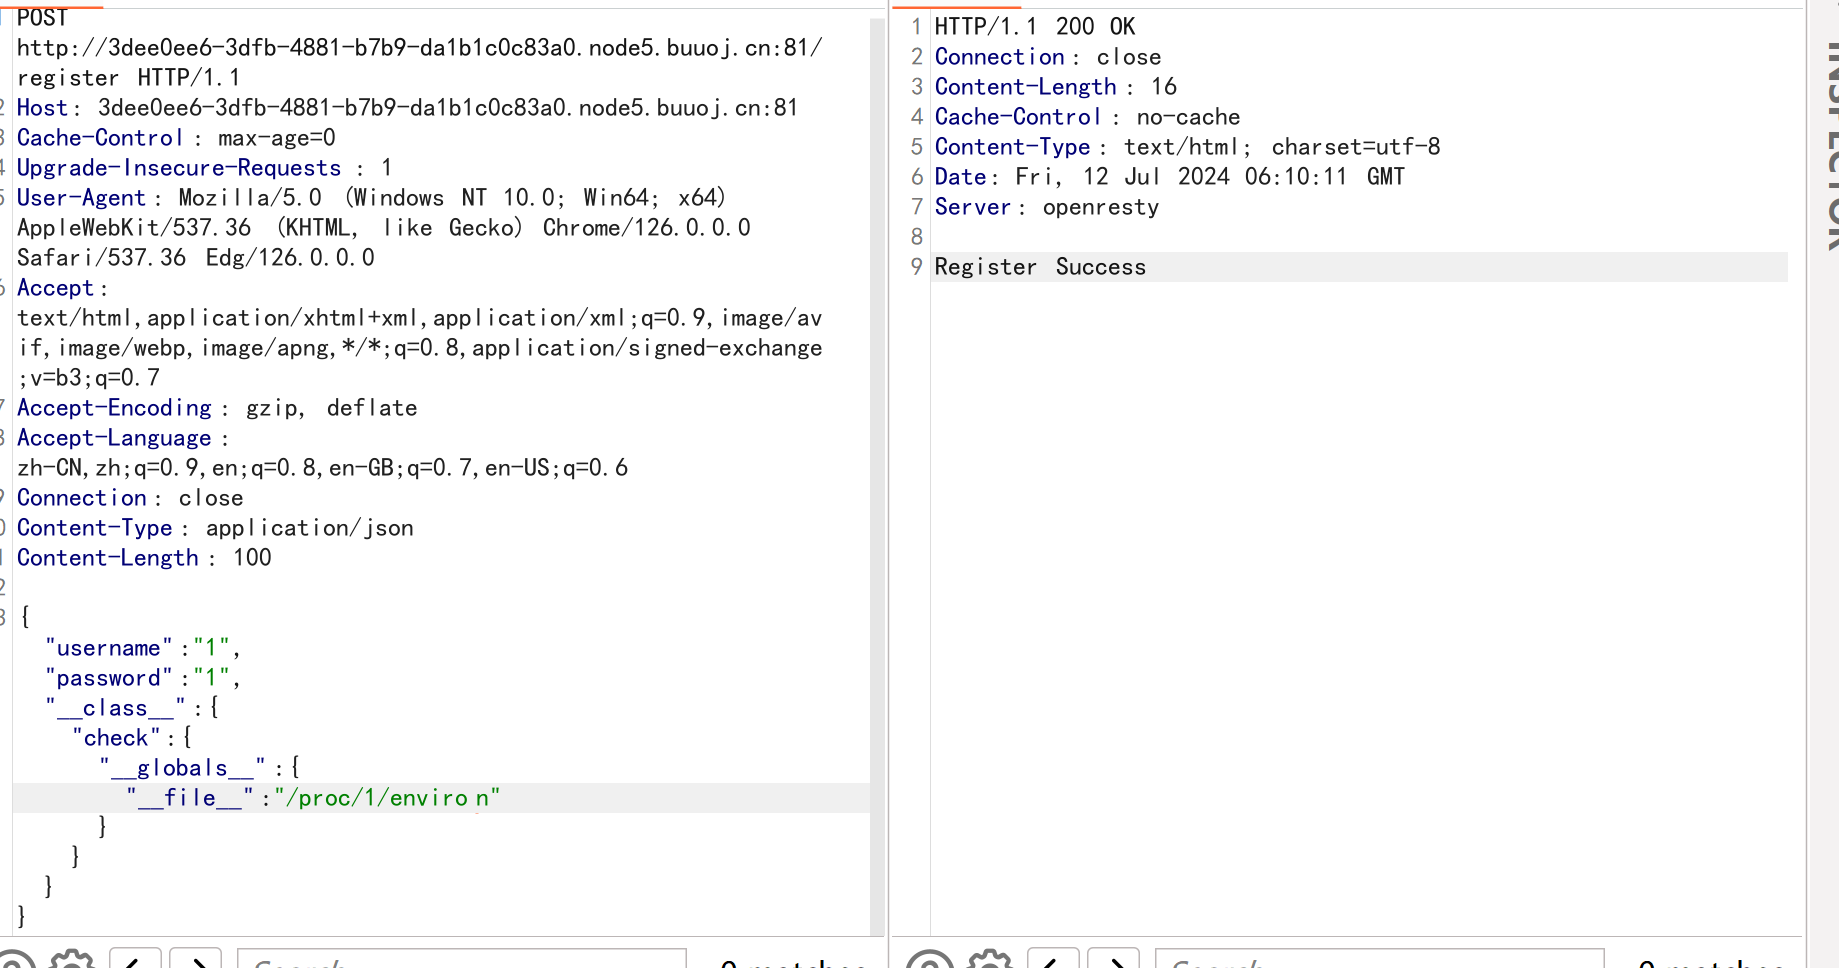Open response pane settings gear icon
Image resolution: width=1839 pixels, height=968 pixels.
(989, 961)
